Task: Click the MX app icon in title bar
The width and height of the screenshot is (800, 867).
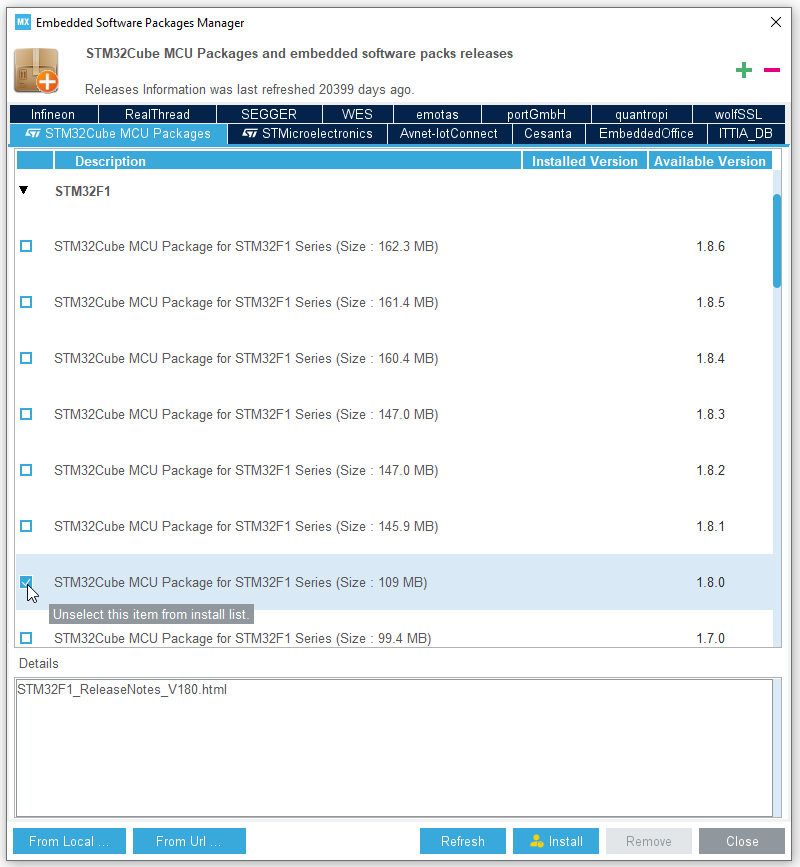Action: click(x=23, y=22)
